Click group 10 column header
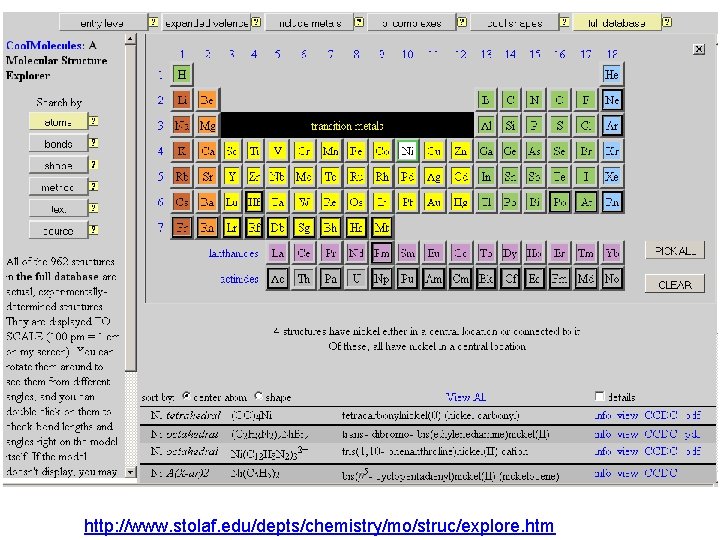720x540 pixels. [407, 54]
